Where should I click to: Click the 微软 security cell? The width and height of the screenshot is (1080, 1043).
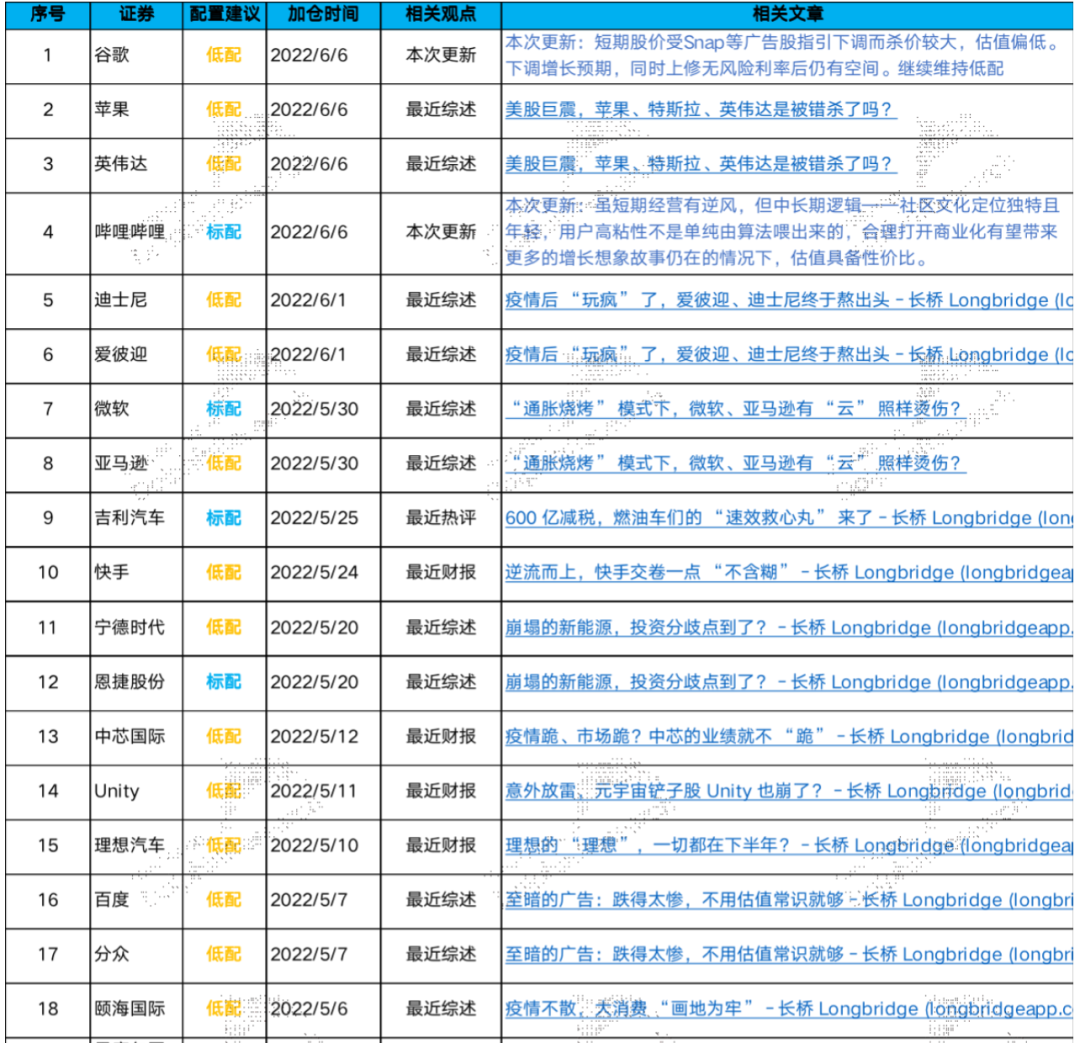tap(136, 410)
